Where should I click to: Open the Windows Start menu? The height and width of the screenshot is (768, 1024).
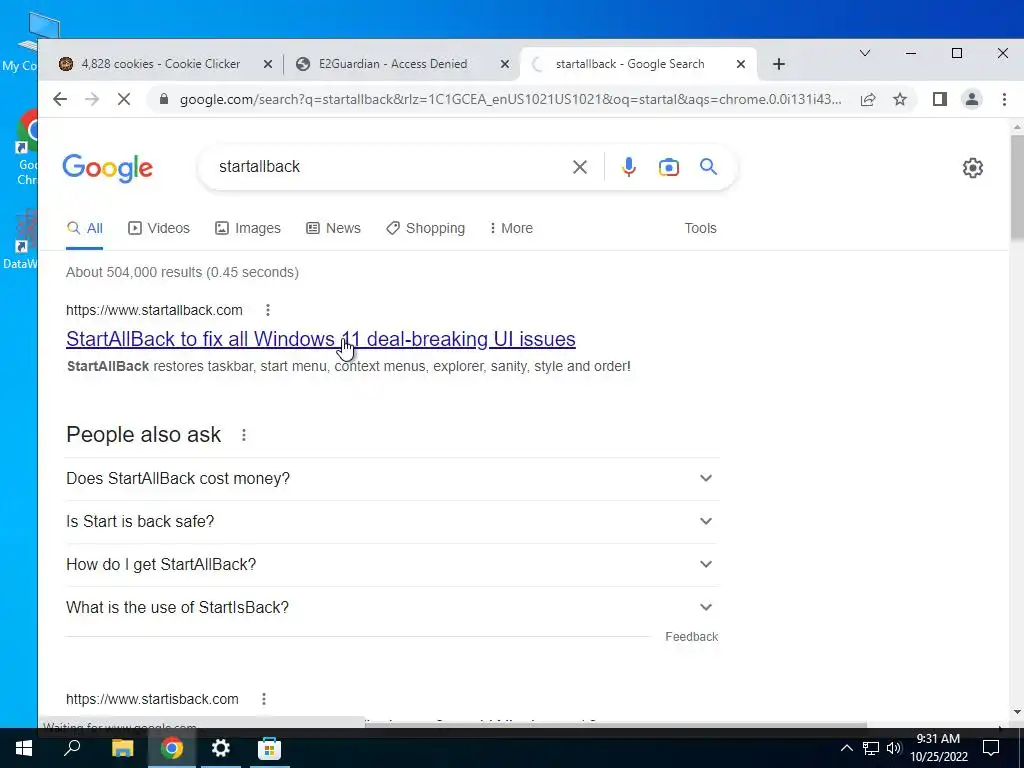24,748
